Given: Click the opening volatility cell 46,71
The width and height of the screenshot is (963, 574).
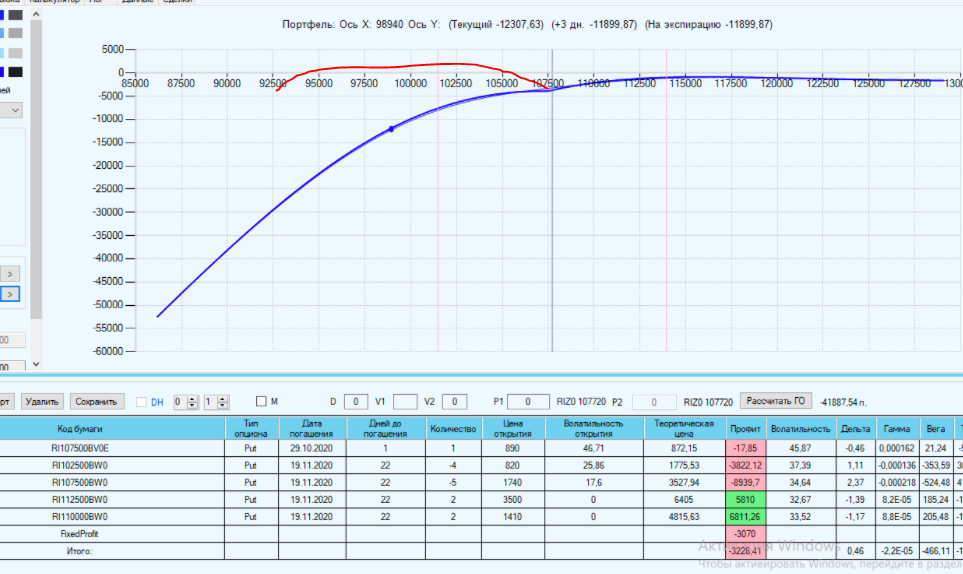Looking at the screenshot, I should (x=593, y=448).
